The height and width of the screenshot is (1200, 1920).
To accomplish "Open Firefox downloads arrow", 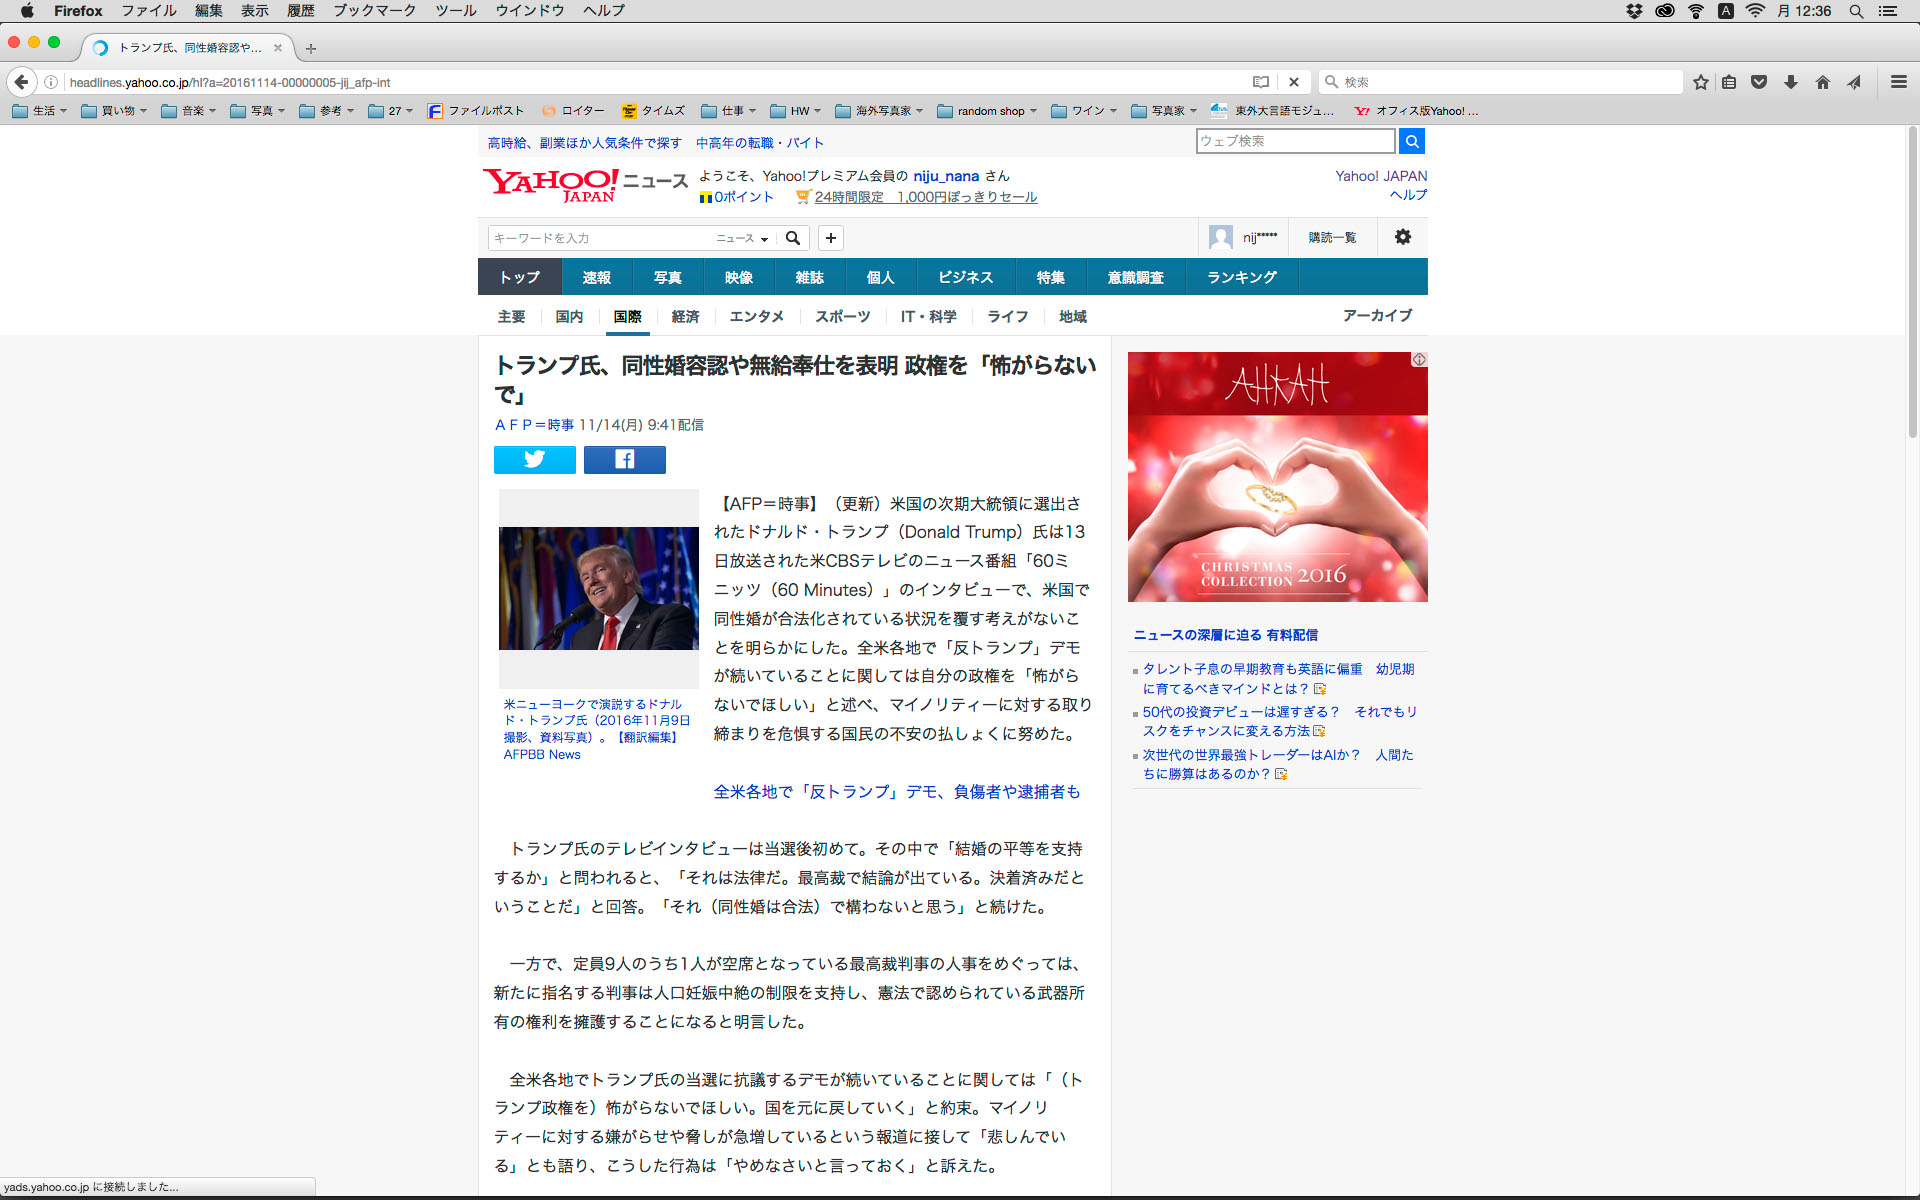I will click(1790, 82).
